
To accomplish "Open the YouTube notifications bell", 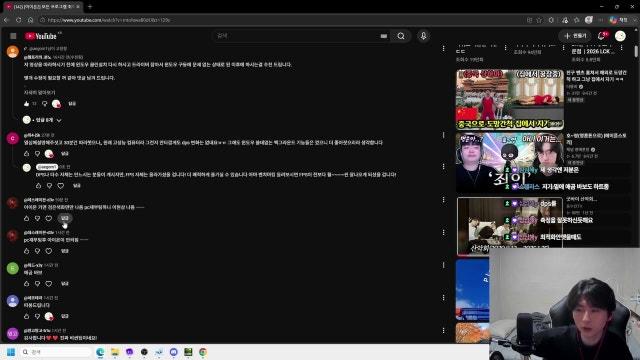I will [602, 36].
